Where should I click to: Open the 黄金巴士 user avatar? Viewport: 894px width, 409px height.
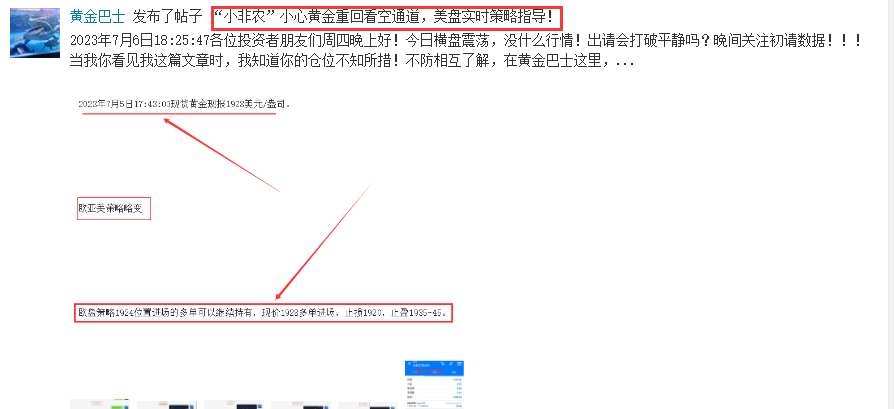coord(35,33)
